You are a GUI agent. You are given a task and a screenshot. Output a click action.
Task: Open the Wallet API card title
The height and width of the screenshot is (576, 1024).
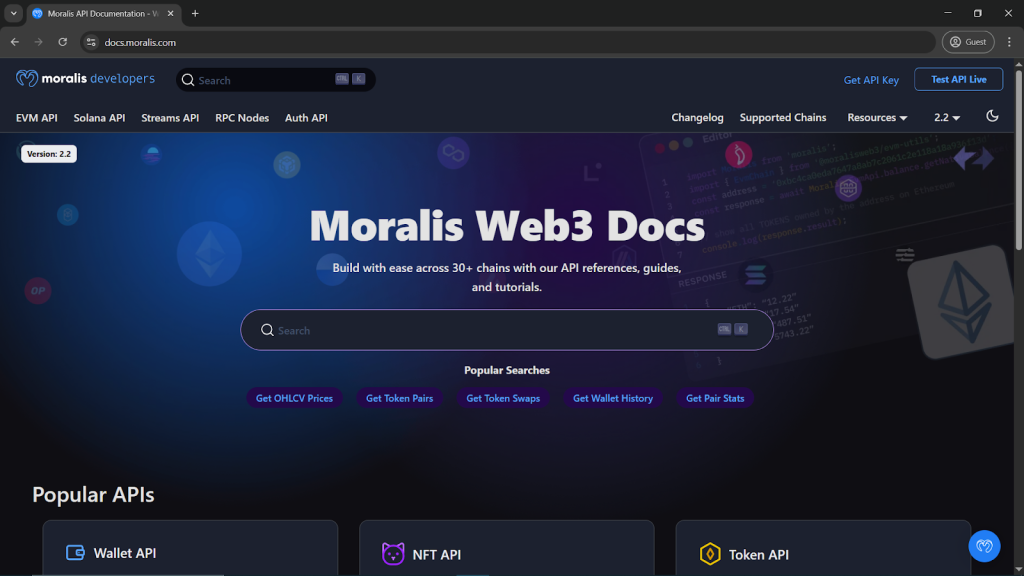tap(125, 552)
